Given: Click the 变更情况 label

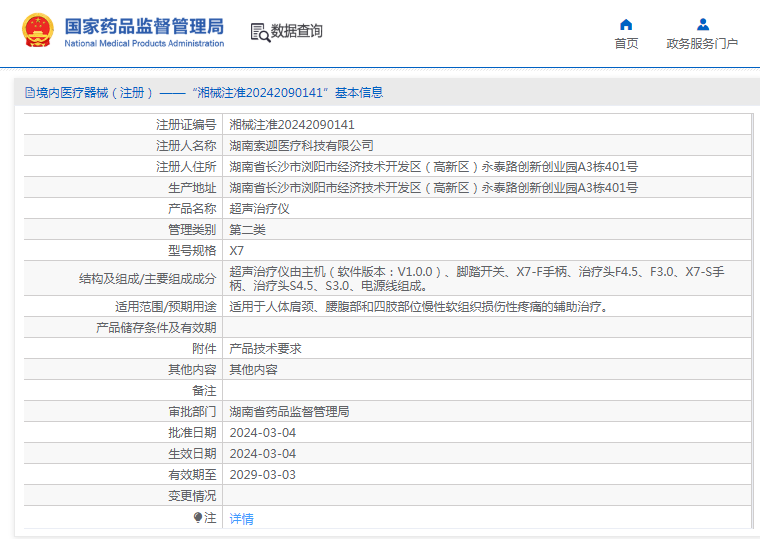Looking at the screenshot, I should coord(192,496).
